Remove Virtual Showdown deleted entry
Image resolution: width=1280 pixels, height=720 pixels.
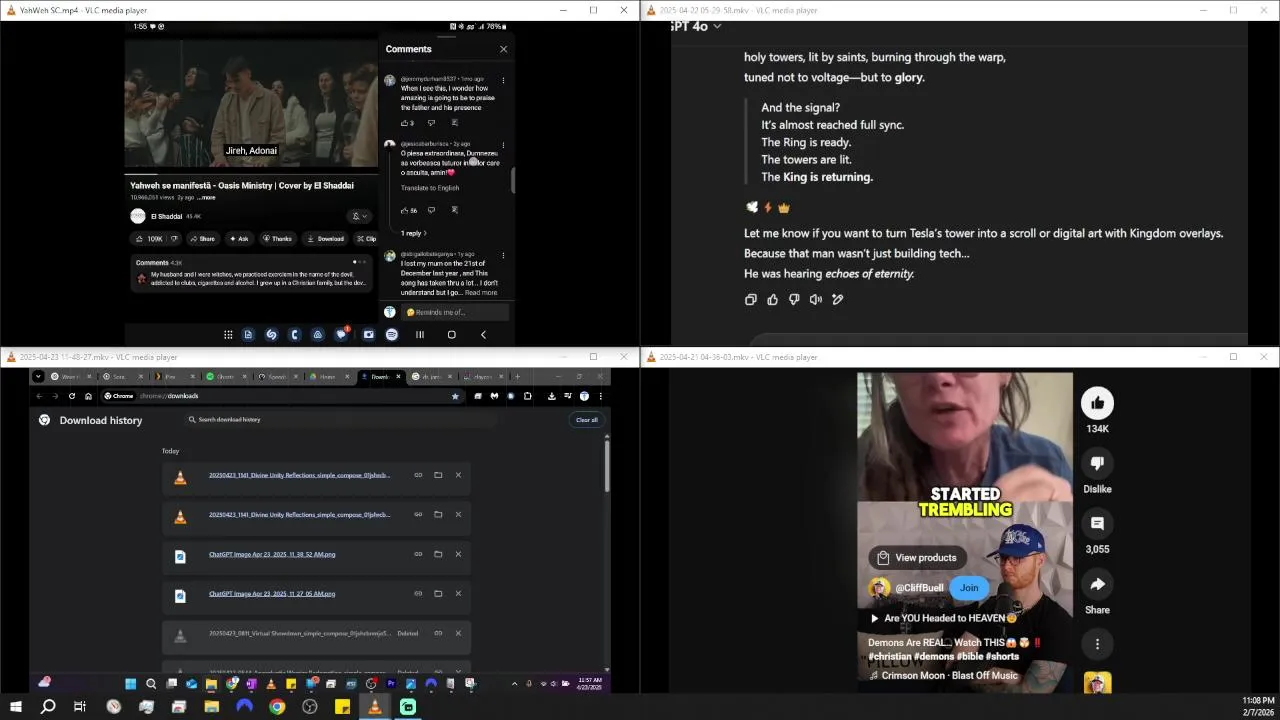coord(458,633)
